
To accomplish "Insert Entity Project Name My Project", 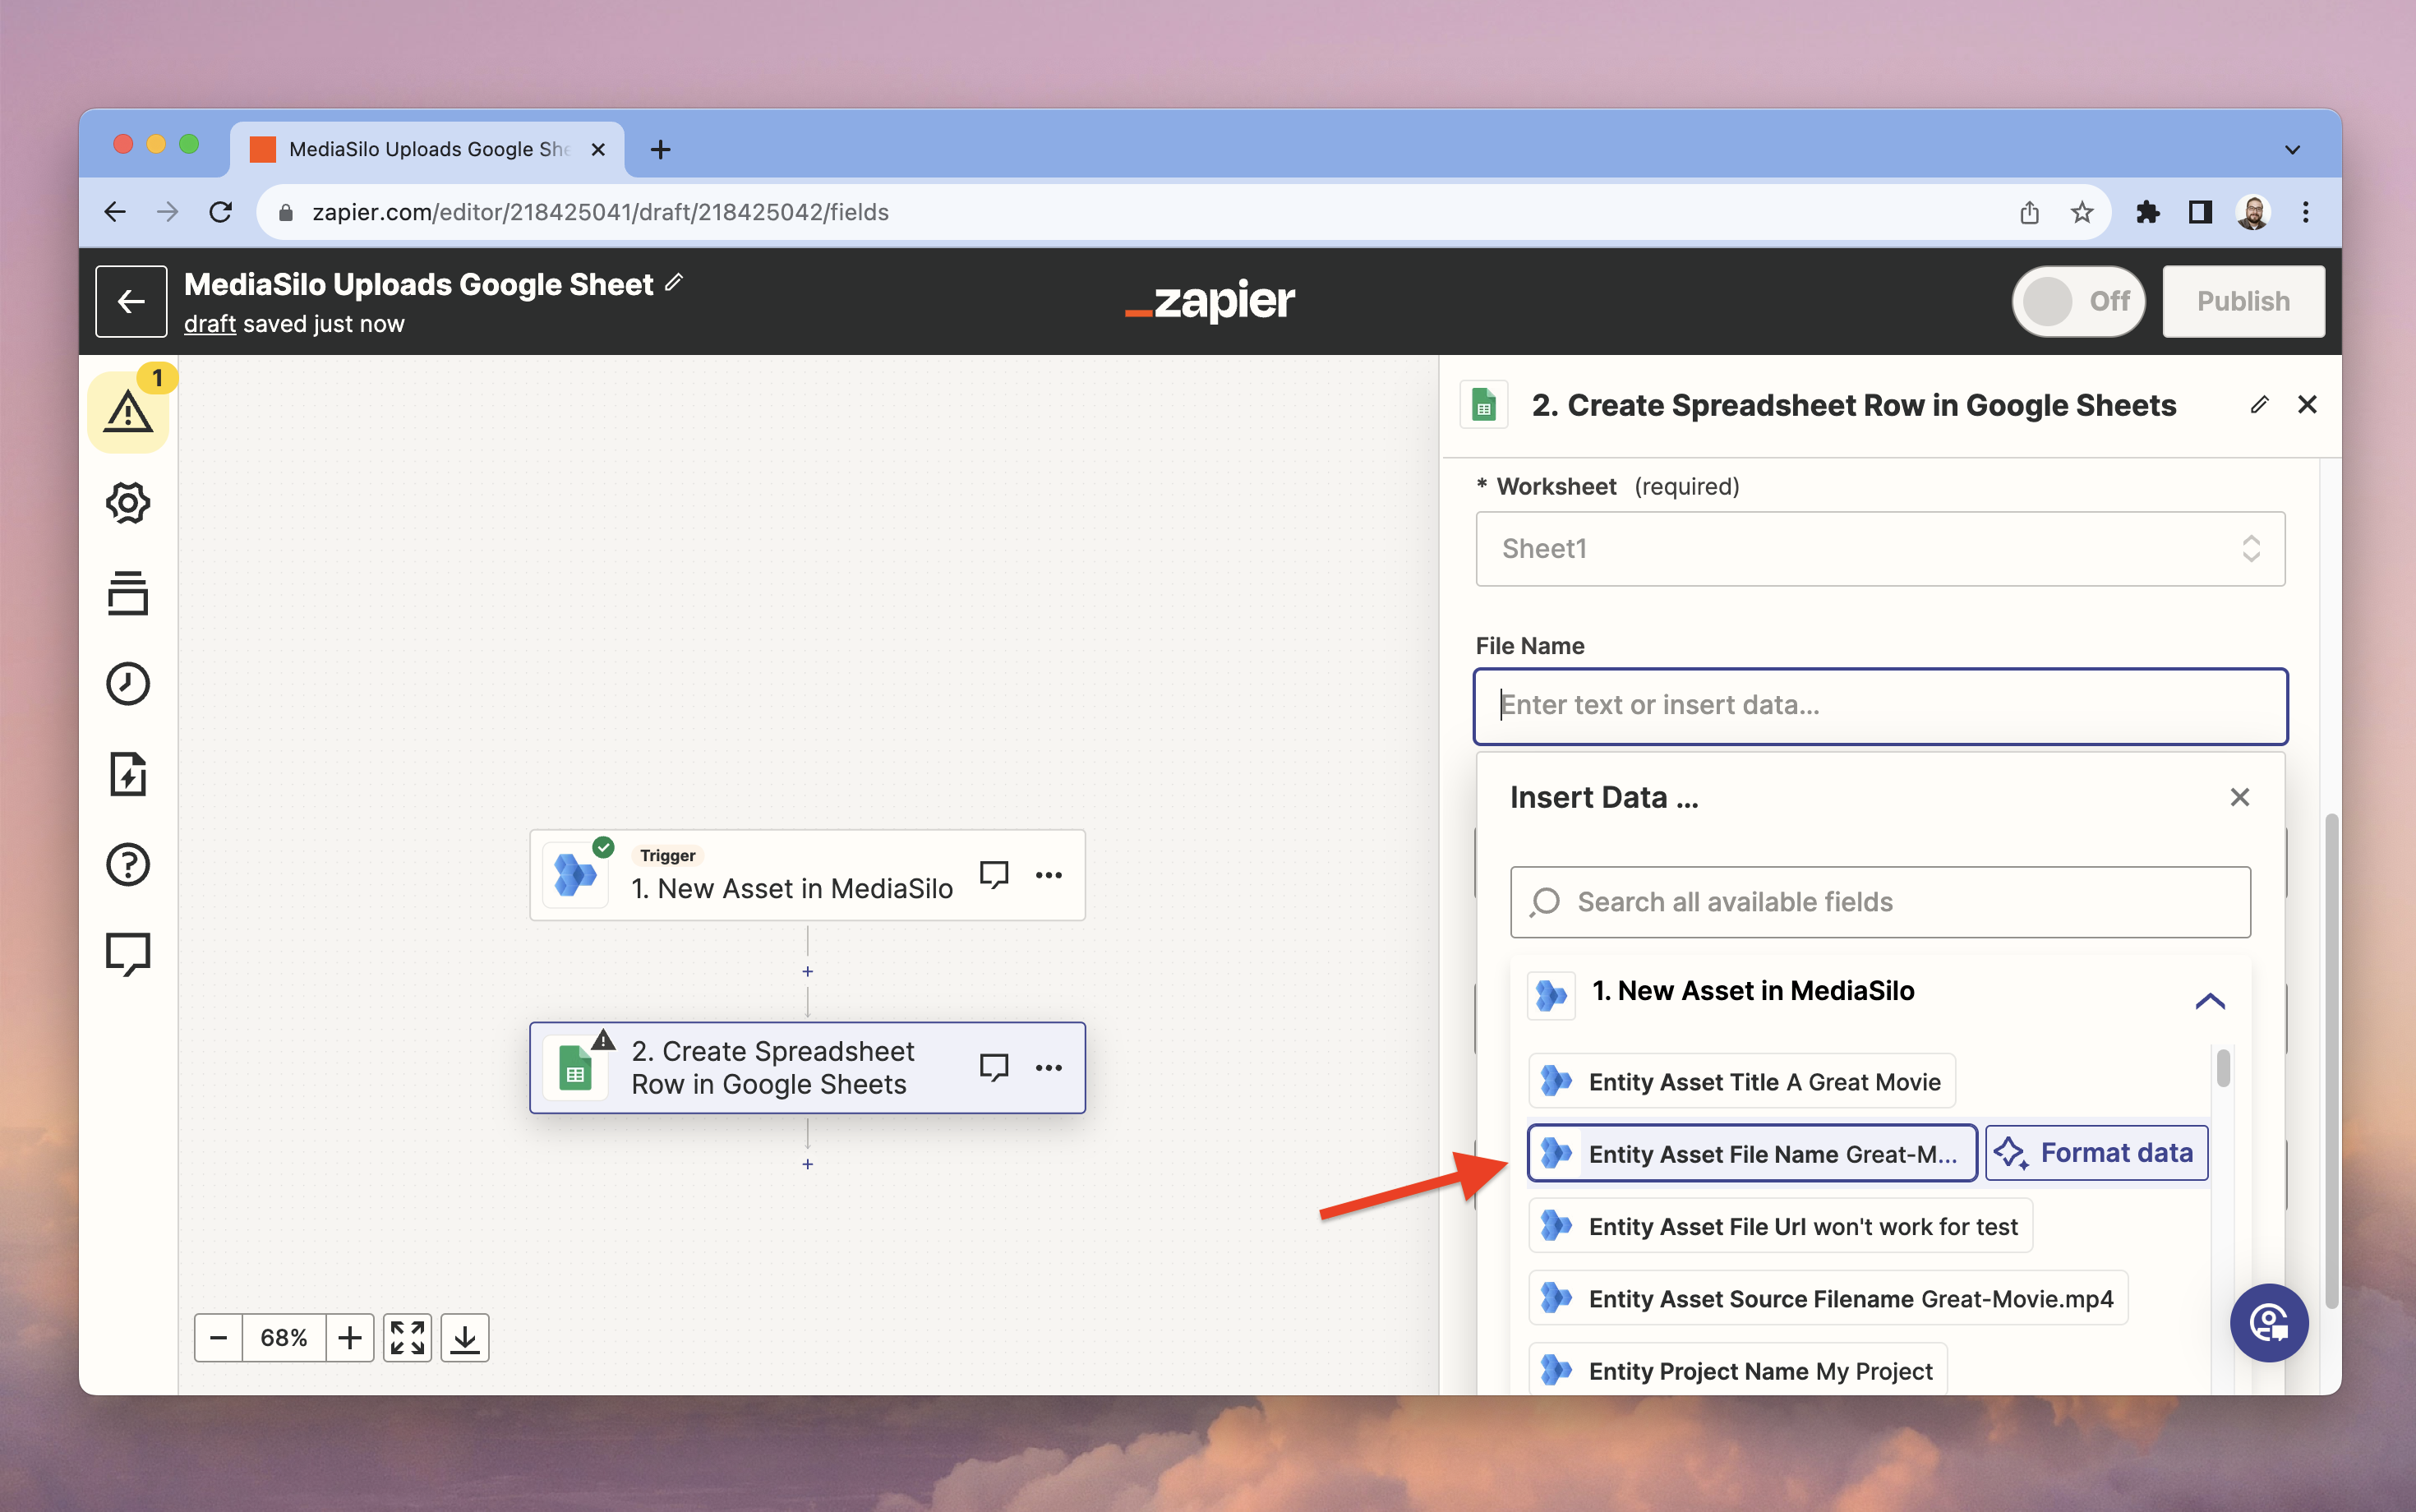I will [x=1738, y=1370].
